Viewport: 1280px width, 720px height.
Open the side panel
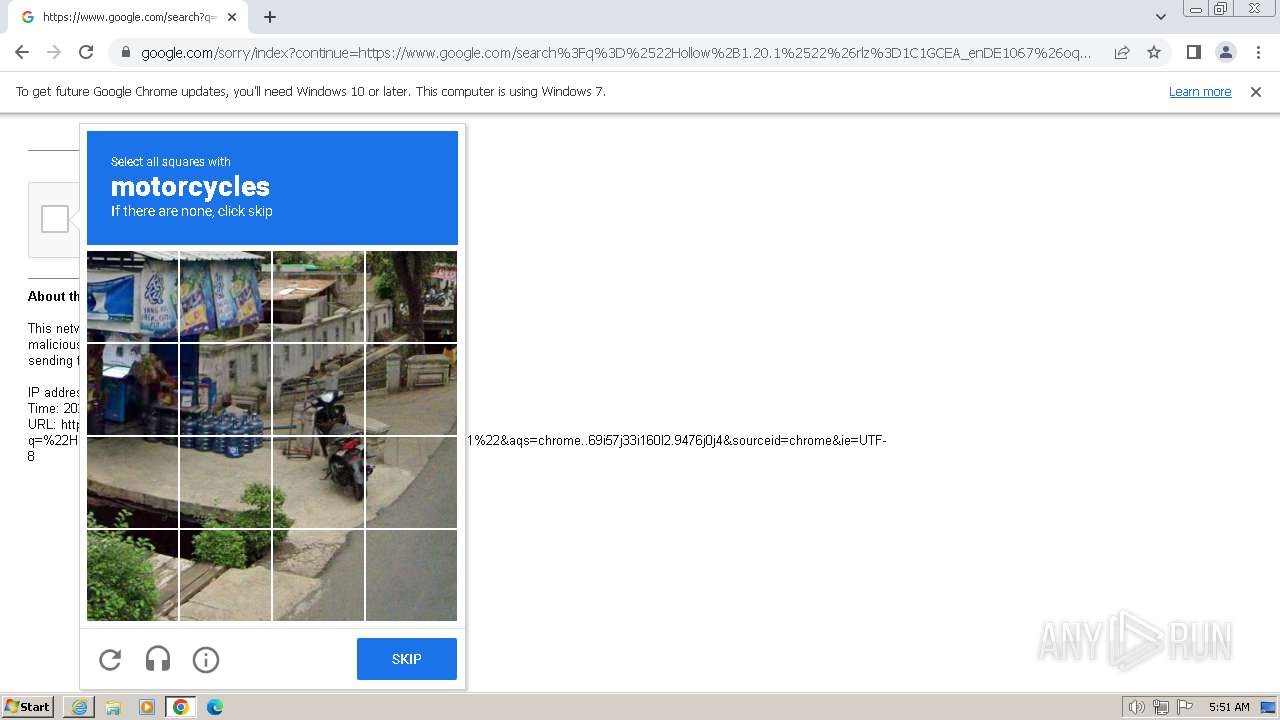(x=1193, y=52)
